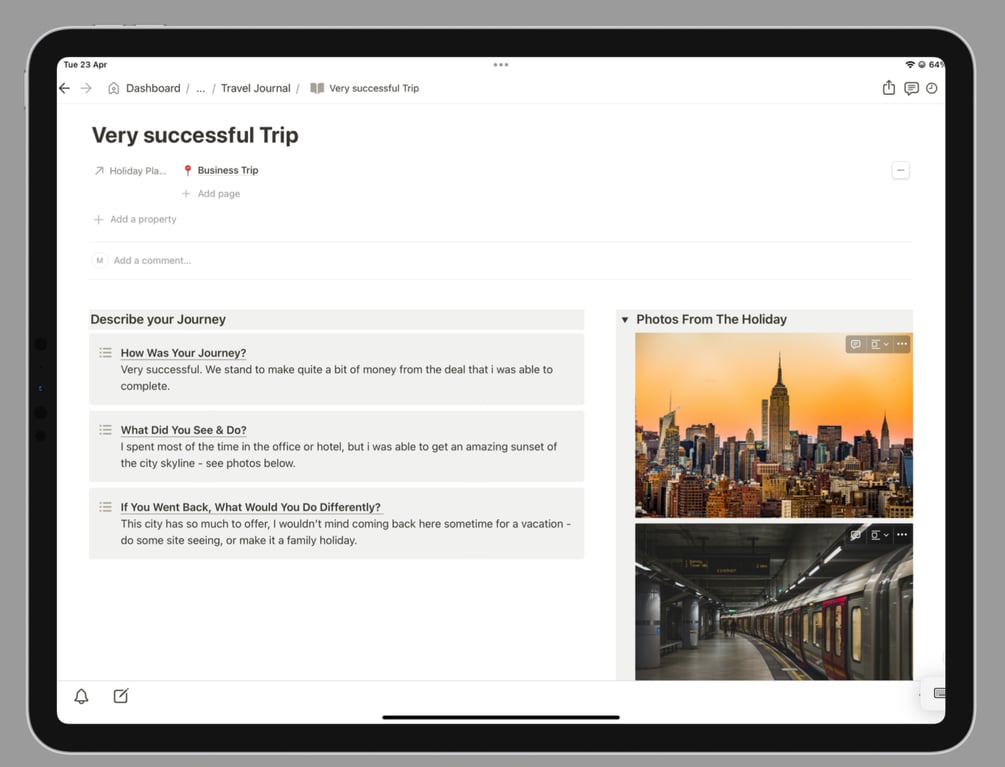The width and height of the screenshot is (1005, 767).
Task: Open alignment dropdown on skyline photo
Action: click(x=879, y=344)
